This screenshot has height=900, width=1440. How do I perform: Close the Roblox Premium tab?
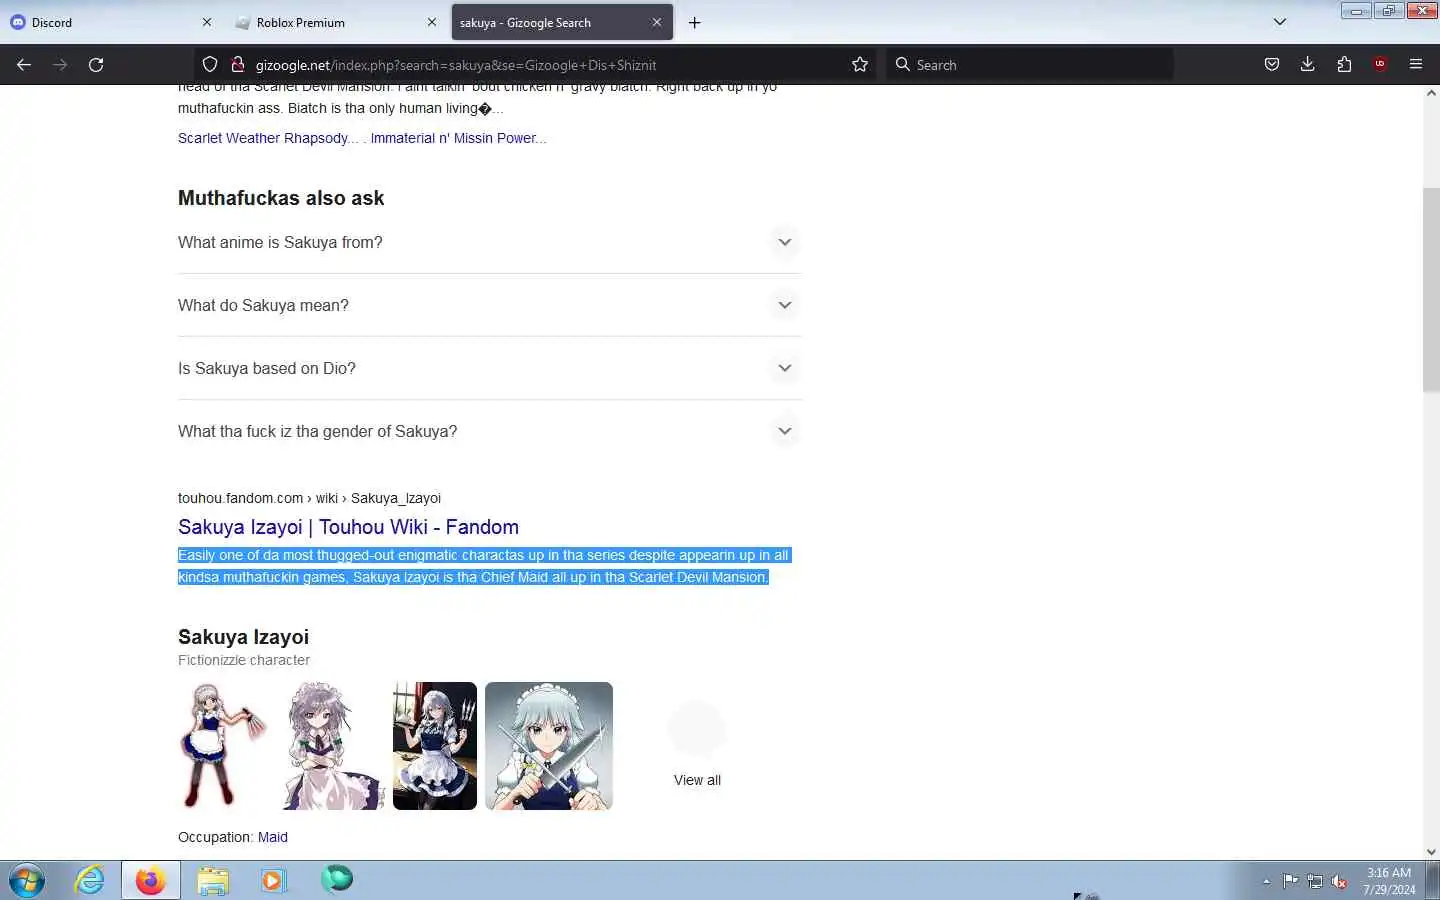(x=432, y=22)
